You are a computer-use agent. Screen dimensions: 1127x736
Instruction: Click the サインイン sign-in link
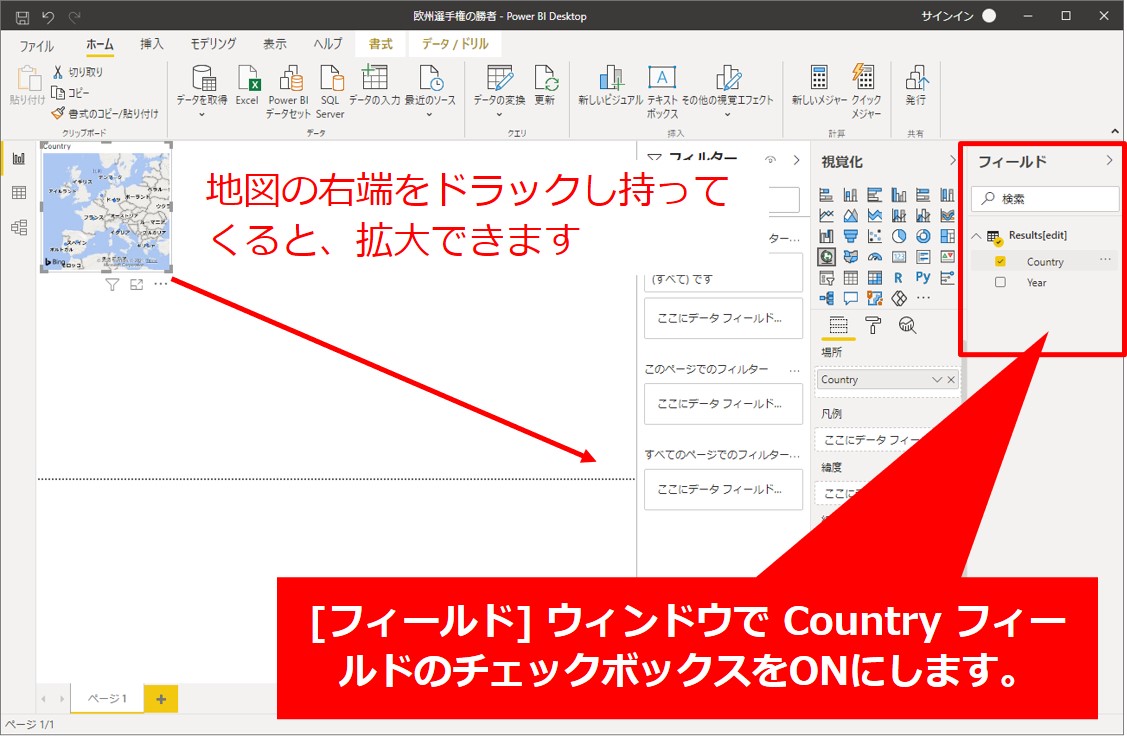945,16
